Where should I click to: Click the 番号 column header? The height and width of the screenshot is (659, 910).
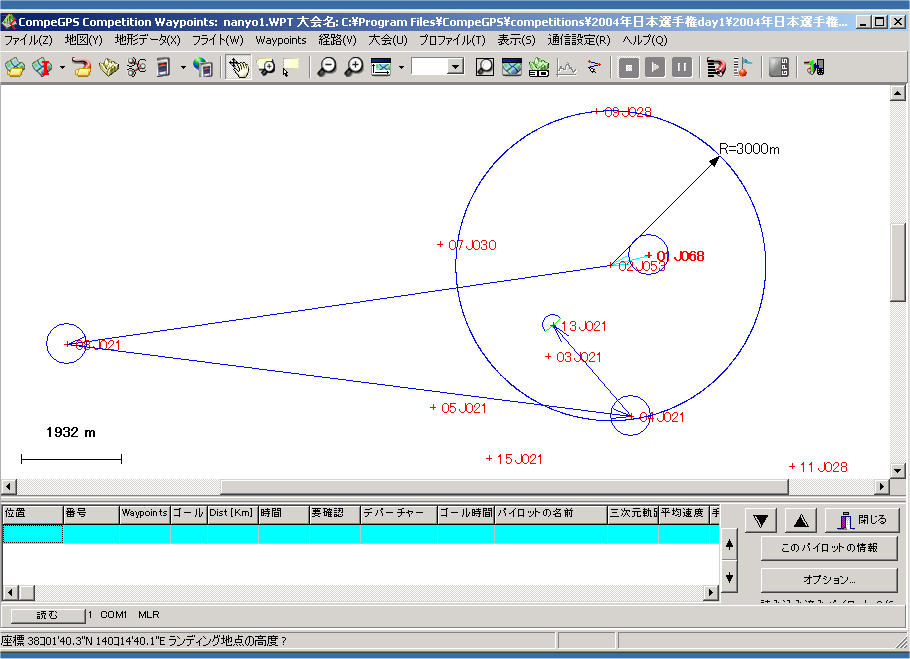(91, 514)
